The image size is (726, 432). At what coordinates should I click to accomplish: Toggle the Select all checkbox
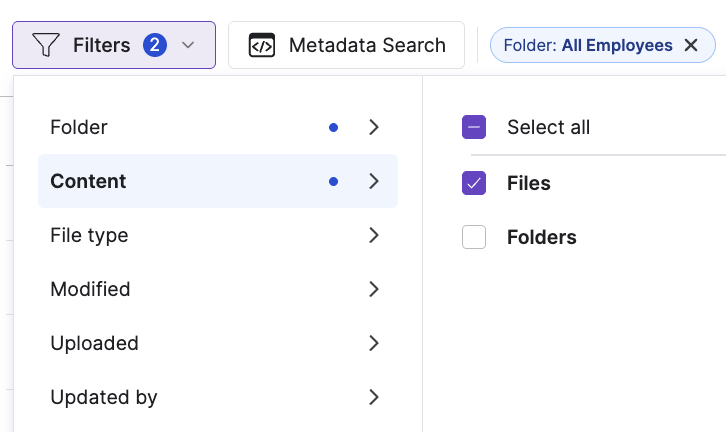(474, 127)
